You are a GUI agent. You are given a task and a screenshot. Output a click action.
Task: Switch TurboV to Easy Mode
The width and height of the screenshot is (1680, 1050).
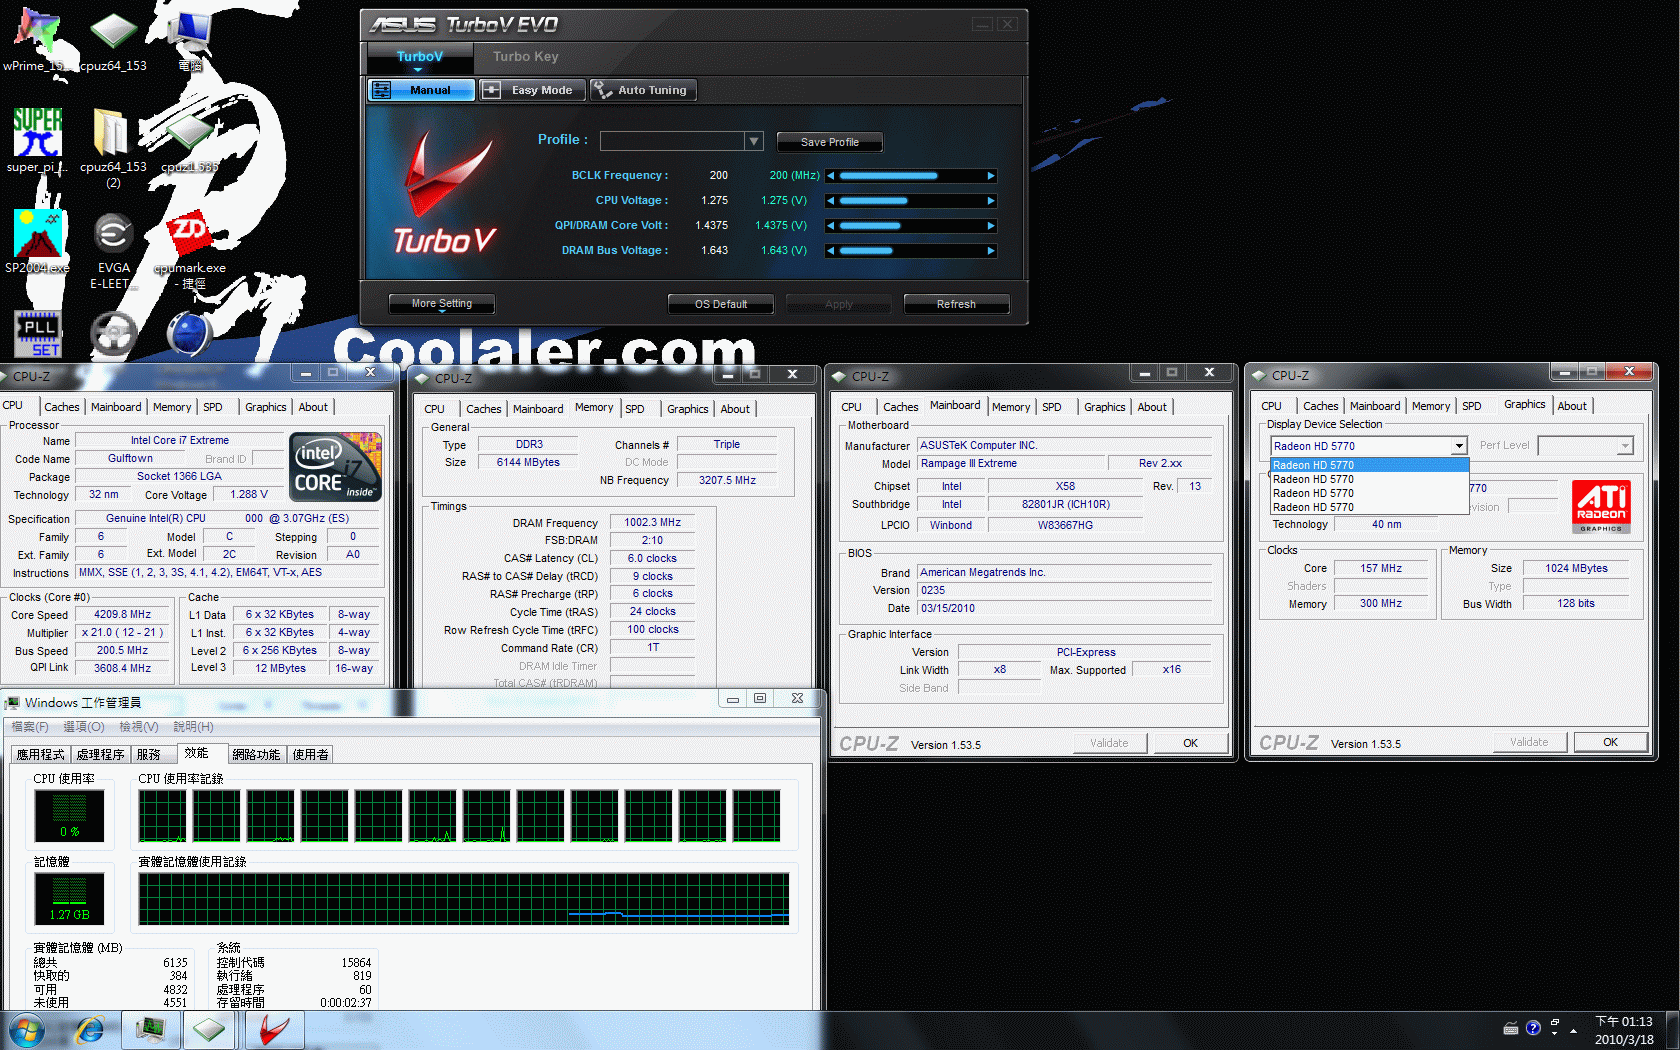531,90
